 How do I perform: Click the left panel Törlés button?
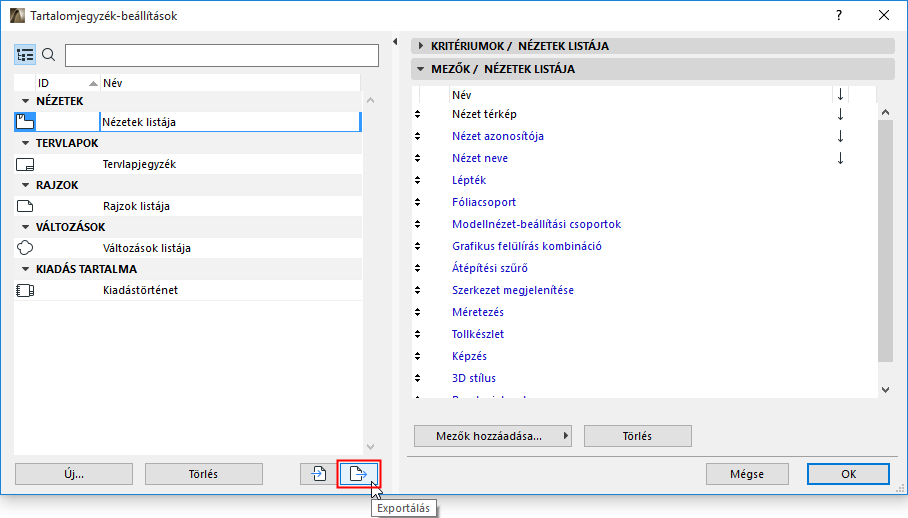point(204,474)
